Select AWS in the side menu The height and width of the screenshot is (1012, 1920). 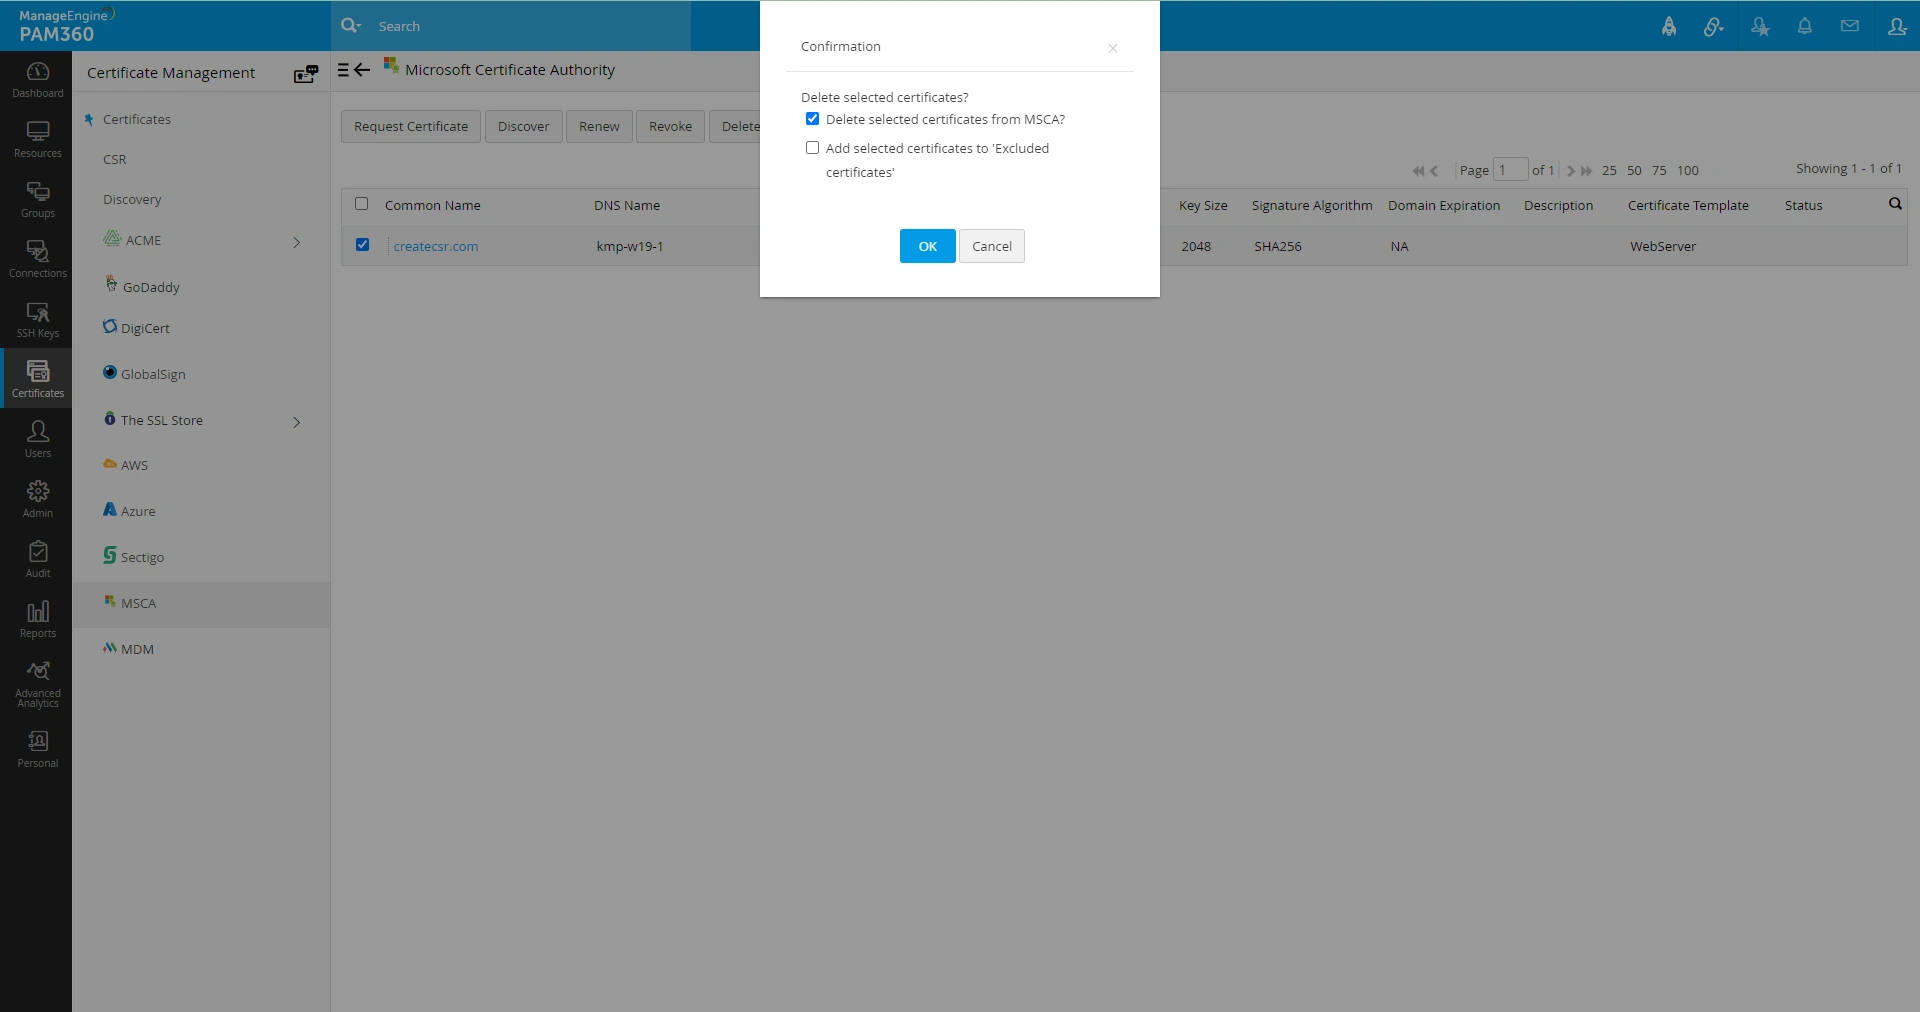[134, 465]
